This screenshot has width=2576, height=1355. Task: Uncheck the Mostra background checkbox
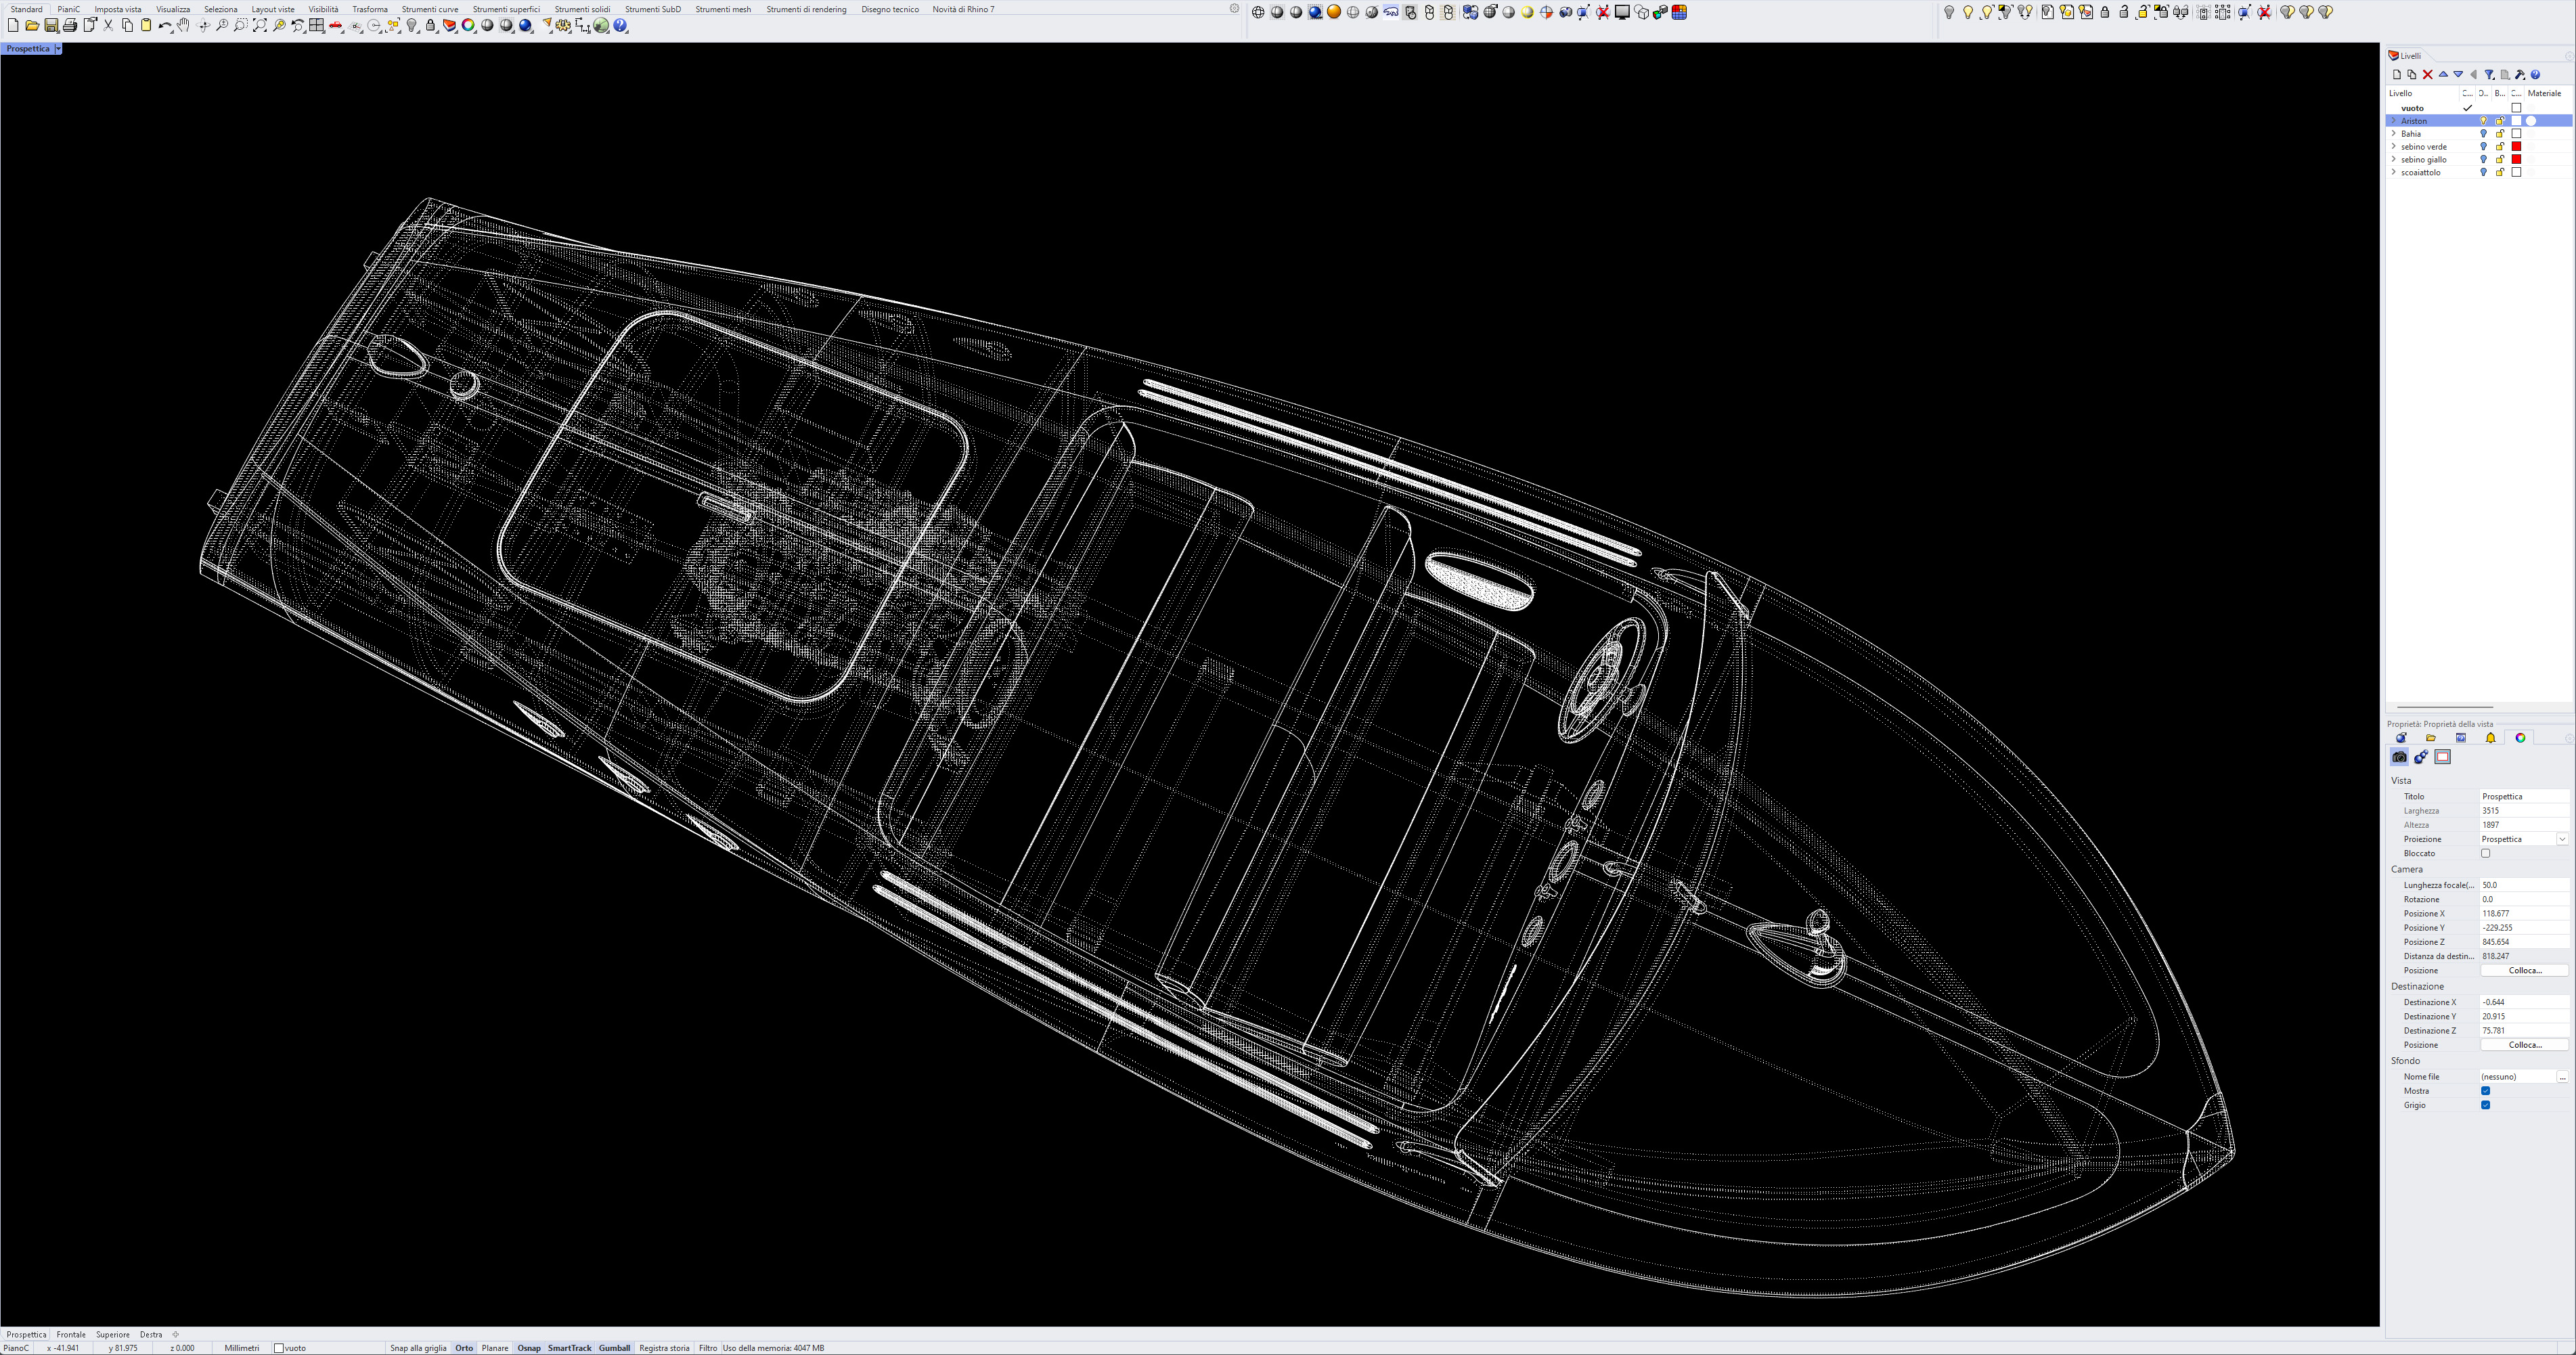pos(2485,1091)
